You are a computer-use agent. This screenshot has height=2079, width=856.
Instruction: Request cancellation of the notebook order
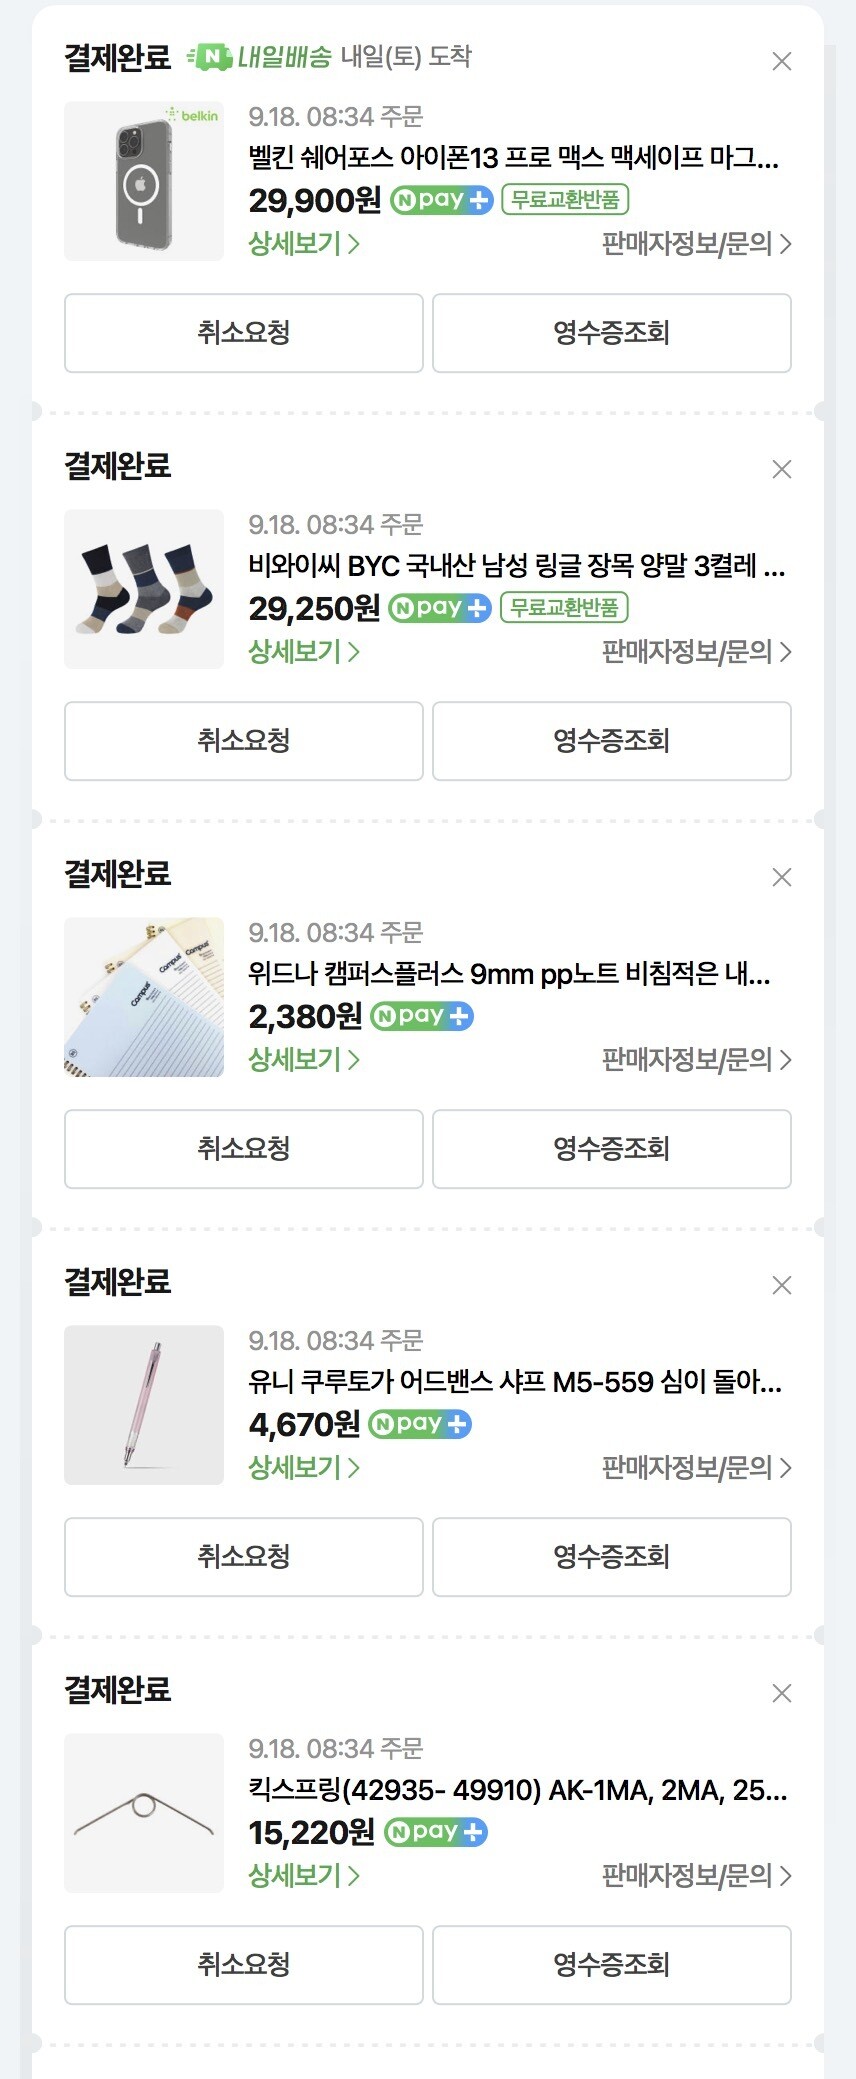point(244,1149)
